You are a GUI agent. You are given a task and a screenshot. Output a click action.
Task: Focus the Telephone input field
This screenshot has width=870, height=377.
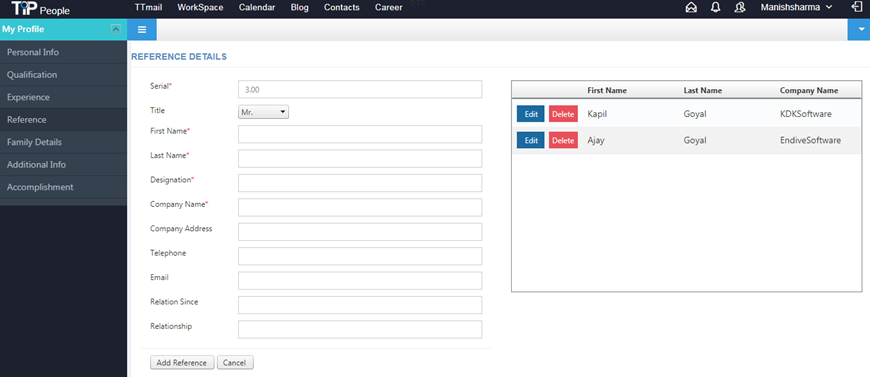tap(360, 257)
